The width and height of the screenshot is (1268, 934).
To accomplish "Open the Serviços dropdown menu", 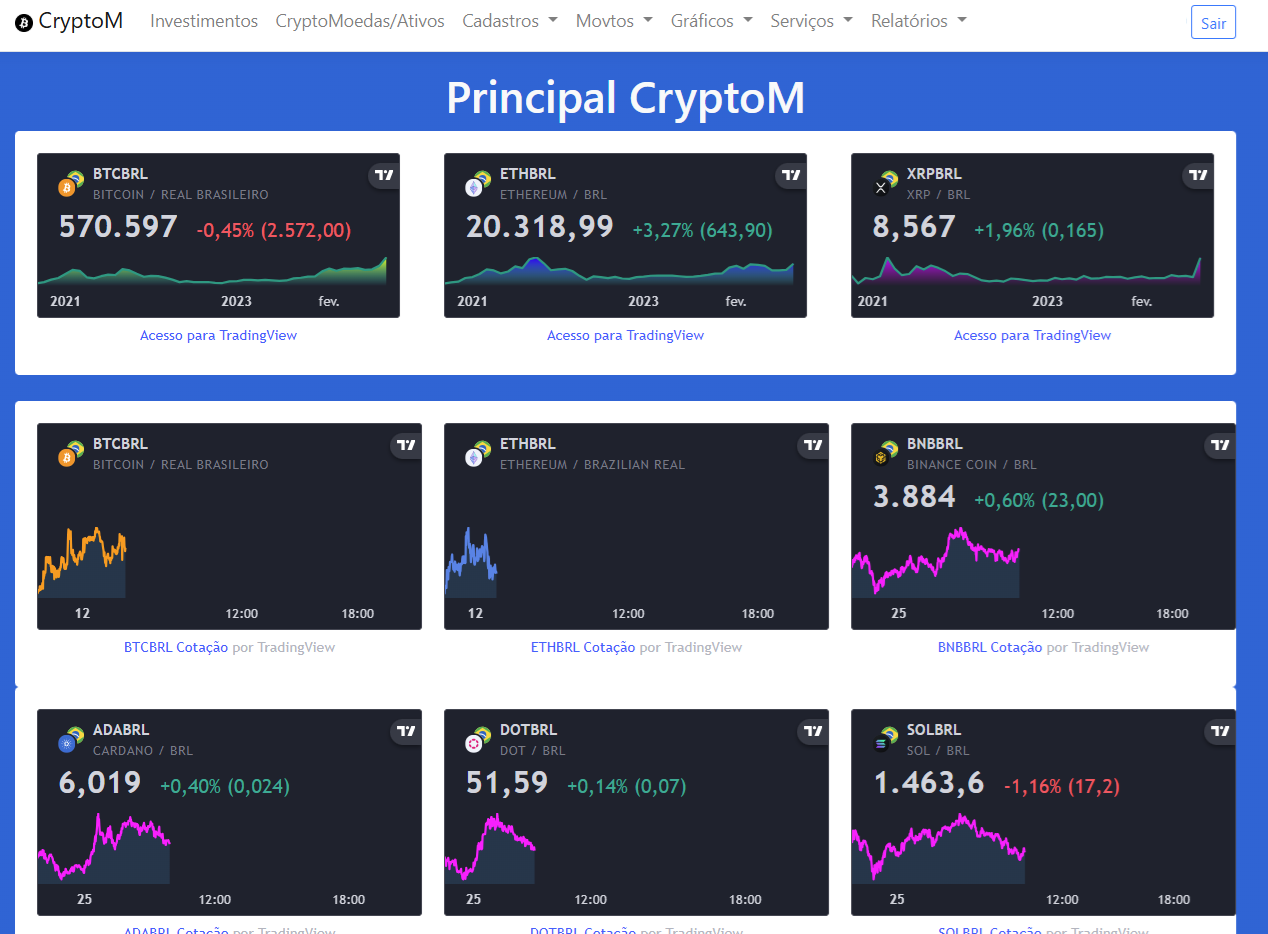I will coord(811,21).
